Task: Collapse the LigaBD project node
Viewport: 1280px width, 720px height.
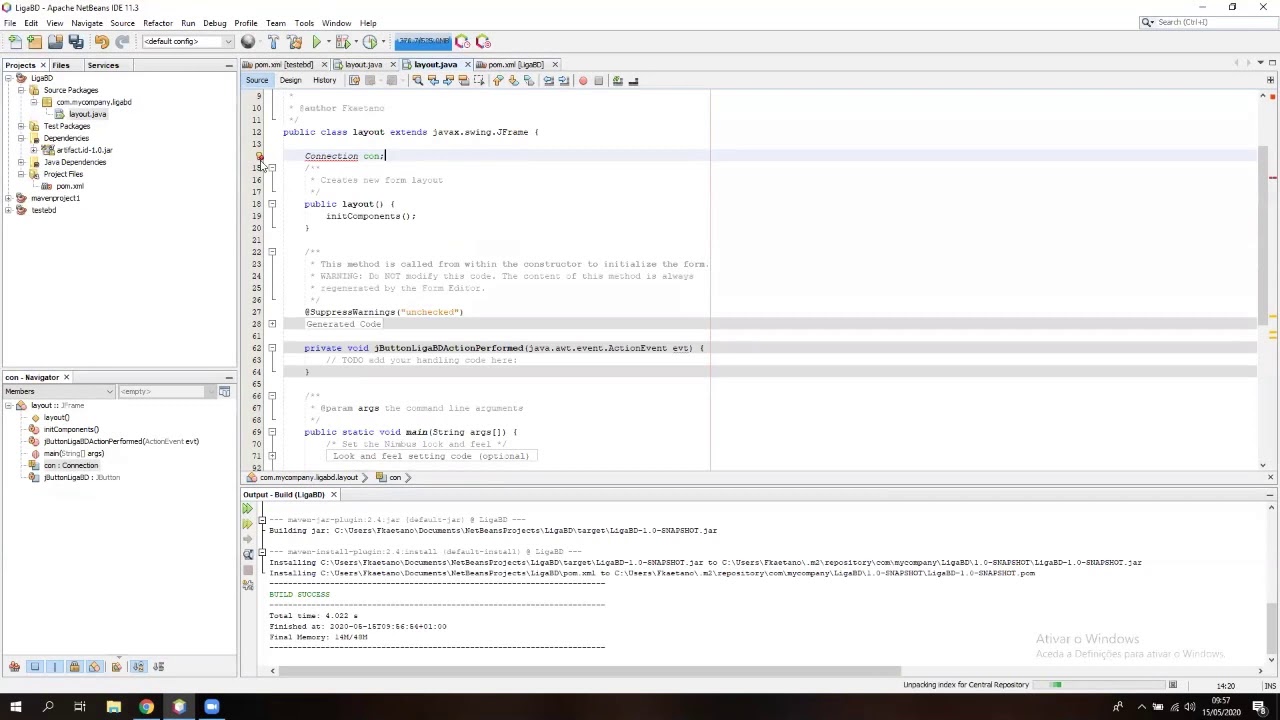Action: [x=8, y=78]
